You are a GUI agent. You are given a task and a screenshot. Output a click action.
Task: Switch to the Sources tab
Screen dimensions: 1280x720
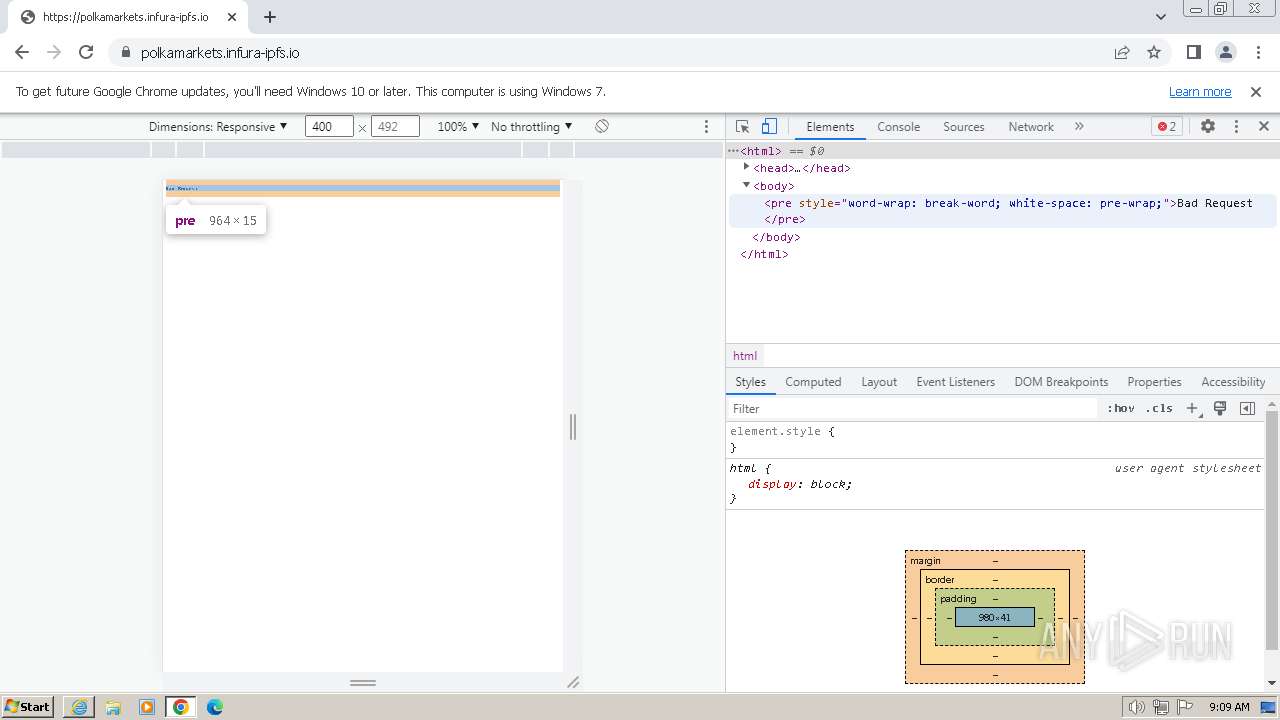click(964, 127)
